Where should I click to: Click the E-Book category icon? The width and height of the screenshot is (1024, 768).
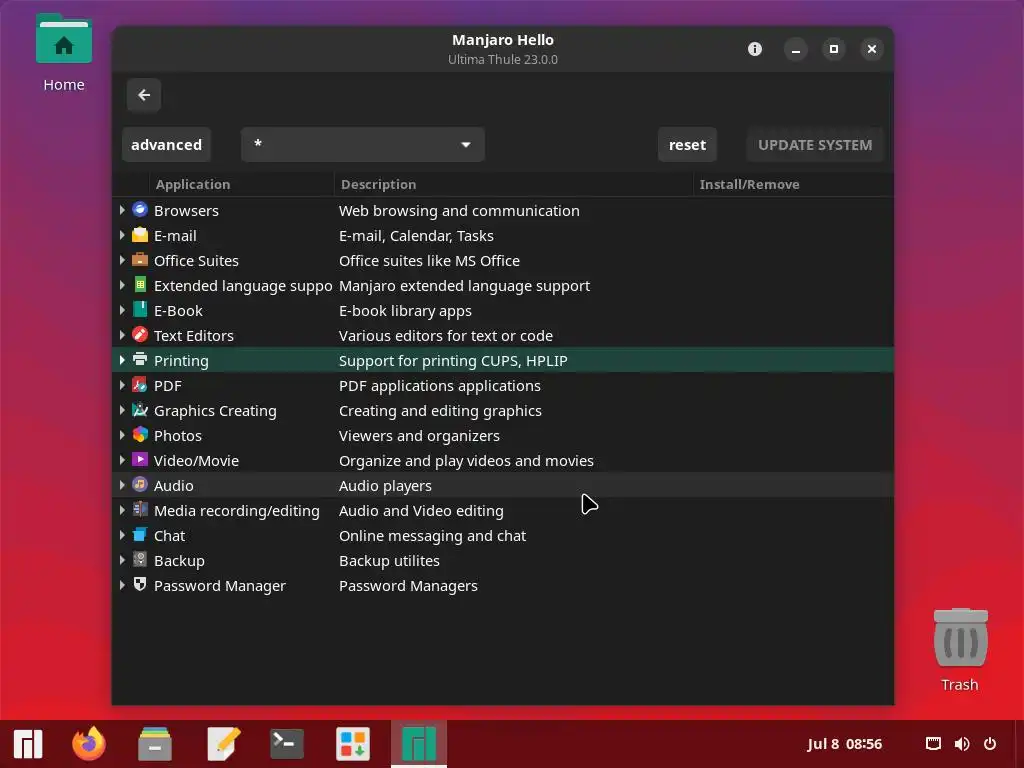click(140, 310)
